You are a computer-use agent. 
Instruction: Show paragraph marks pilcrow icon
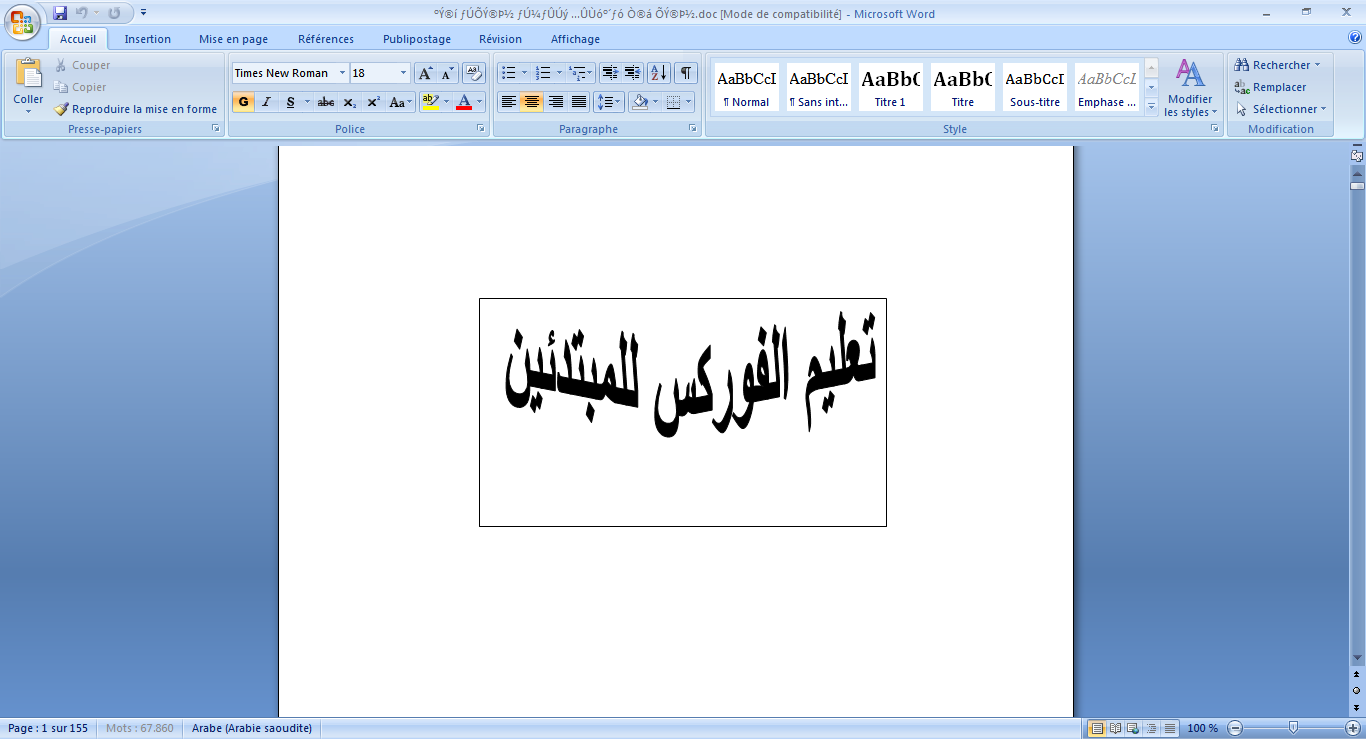point(686,73)
